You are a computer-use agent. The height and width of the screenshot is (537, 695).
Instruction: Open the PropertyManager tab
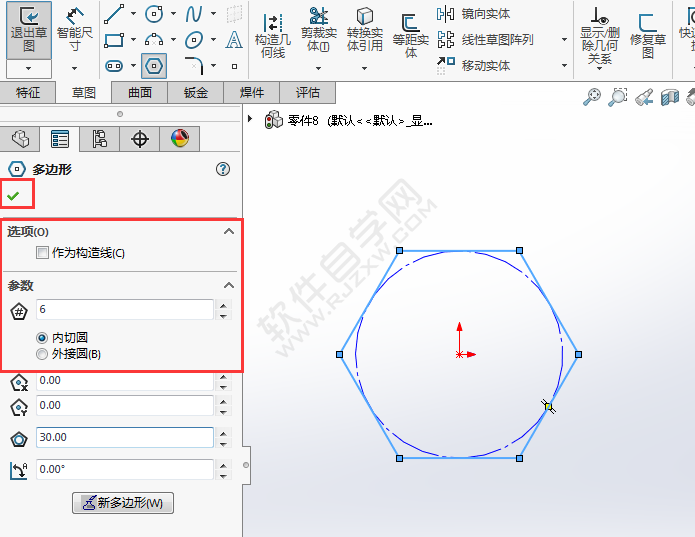point(60,139)
